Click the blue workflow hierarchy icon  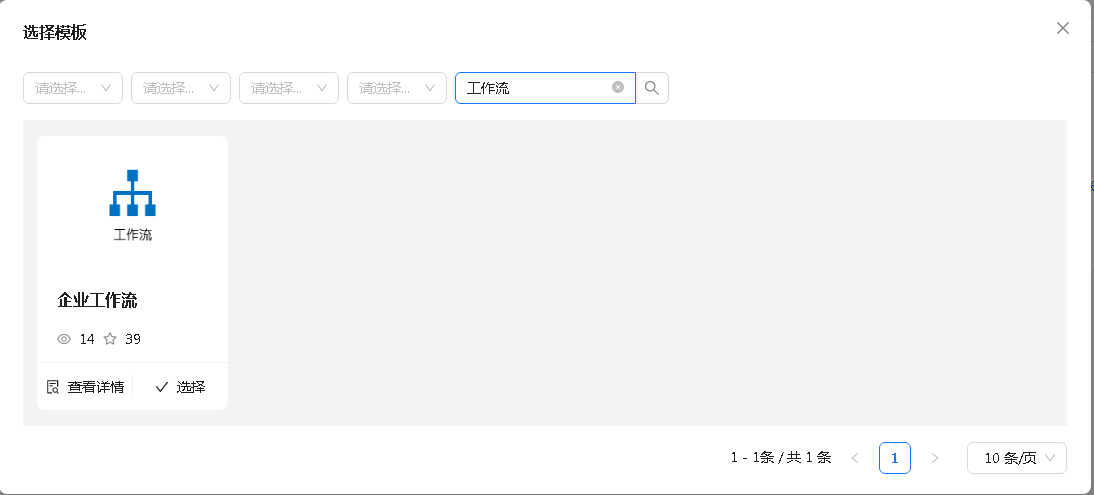(x=133, y=193)
